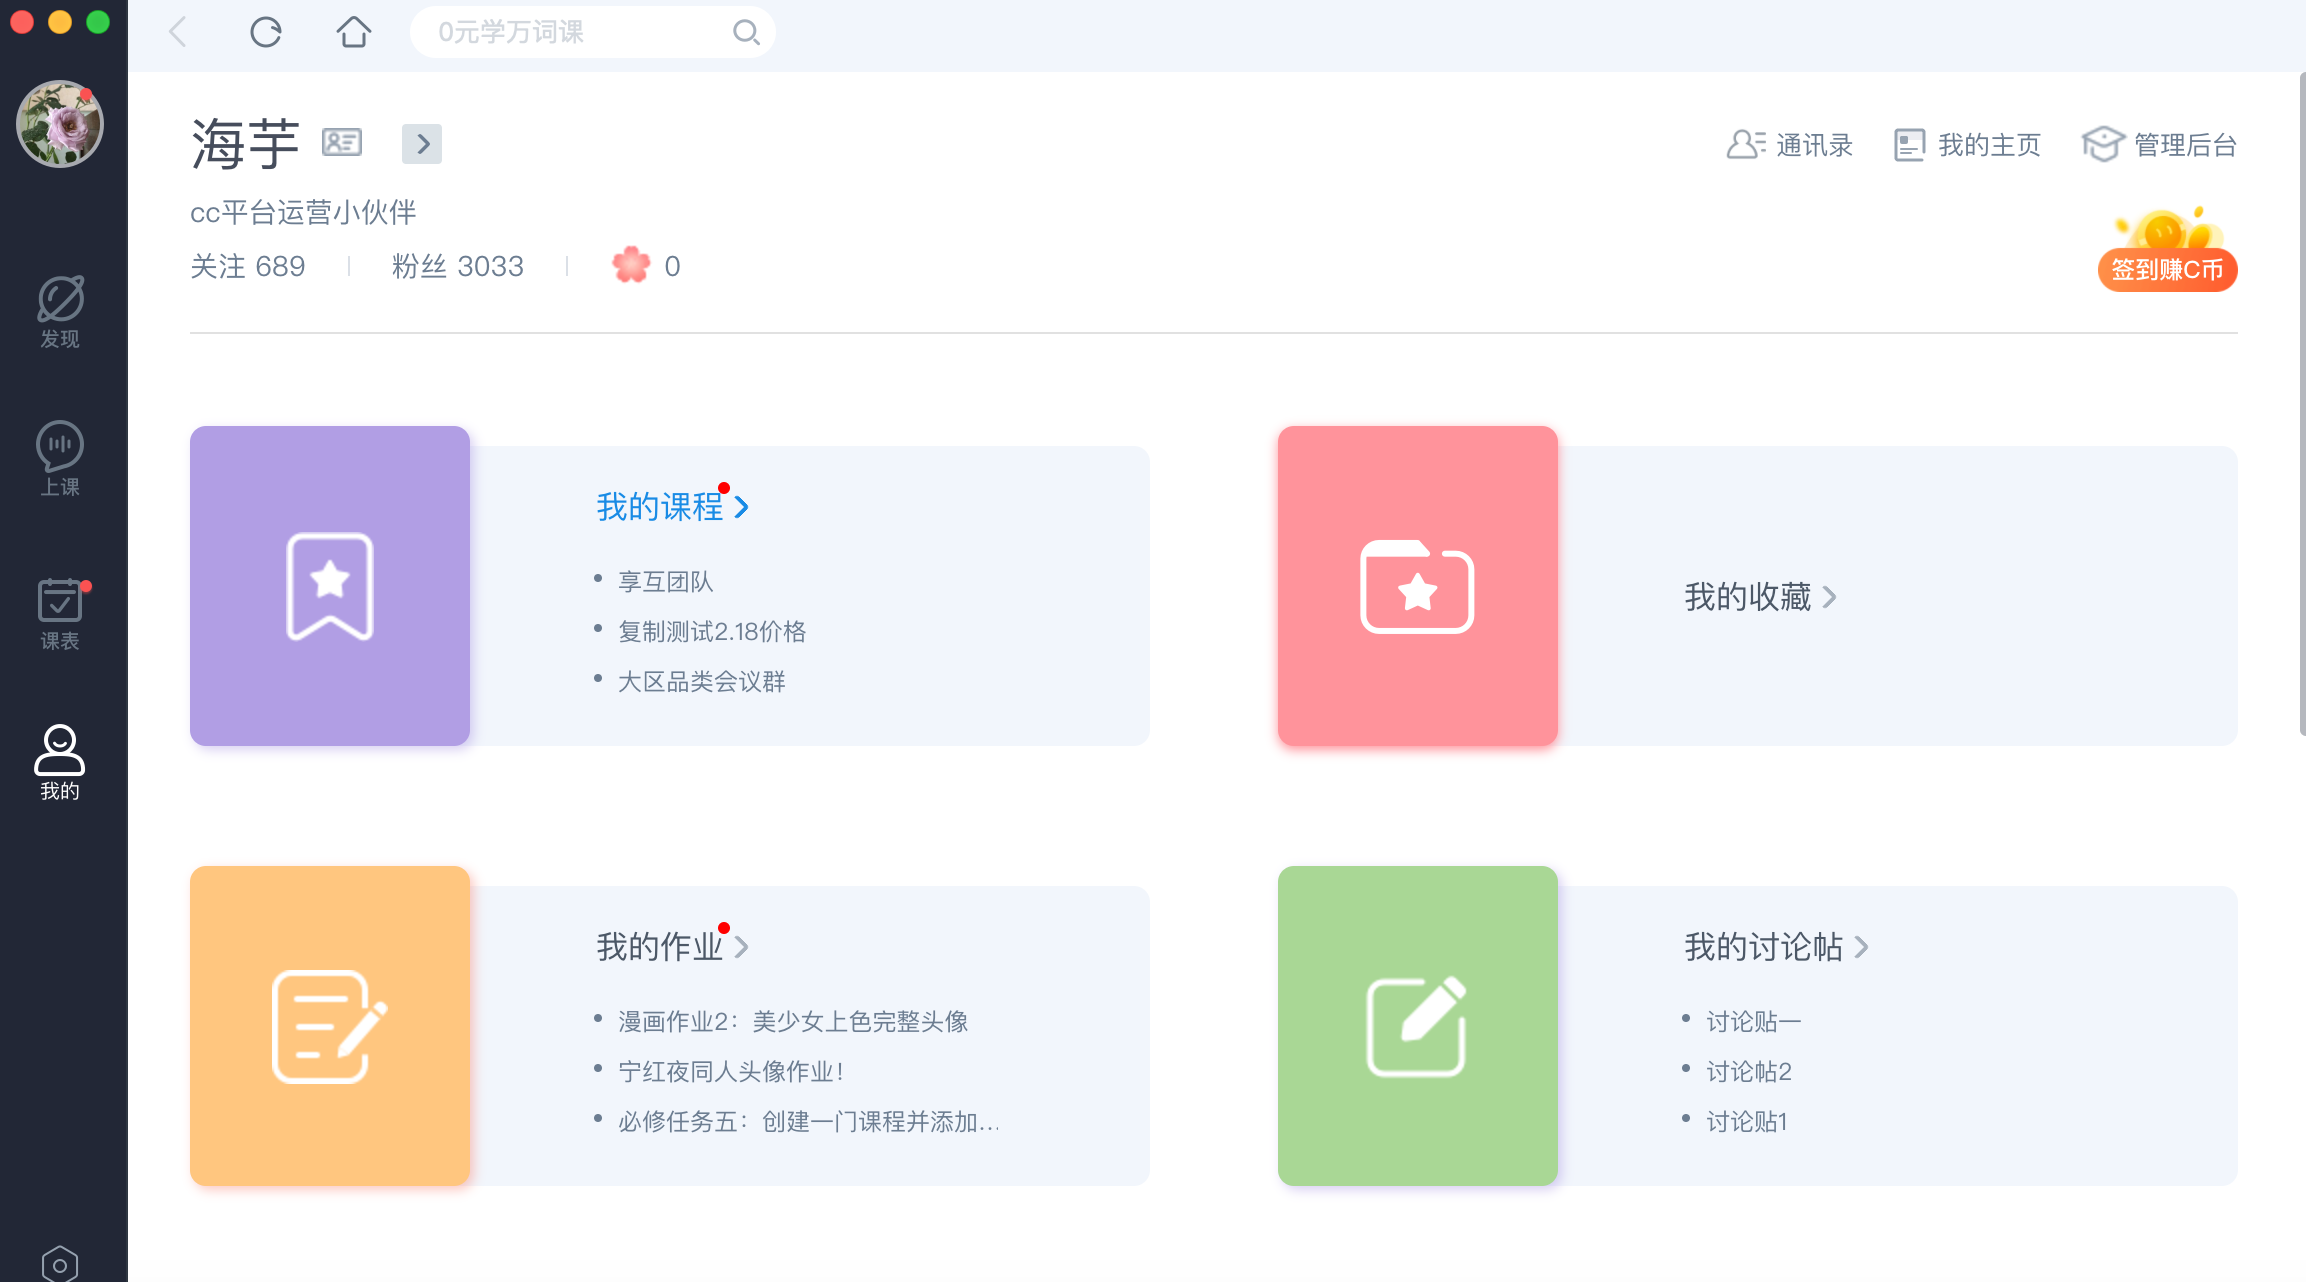Select 上课 from the left sidebar

point(60,458)
